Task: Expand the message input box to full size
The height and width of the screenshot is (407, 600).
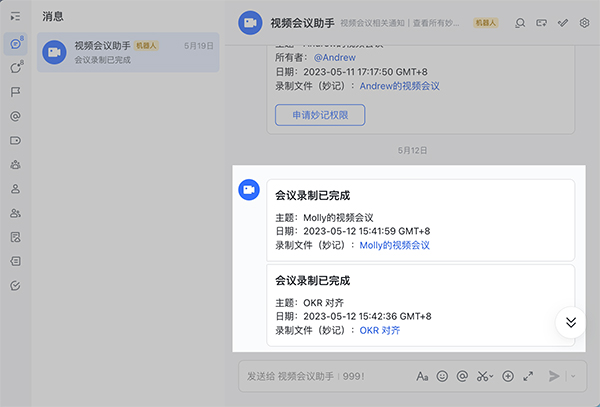Action: coord(527,377)
